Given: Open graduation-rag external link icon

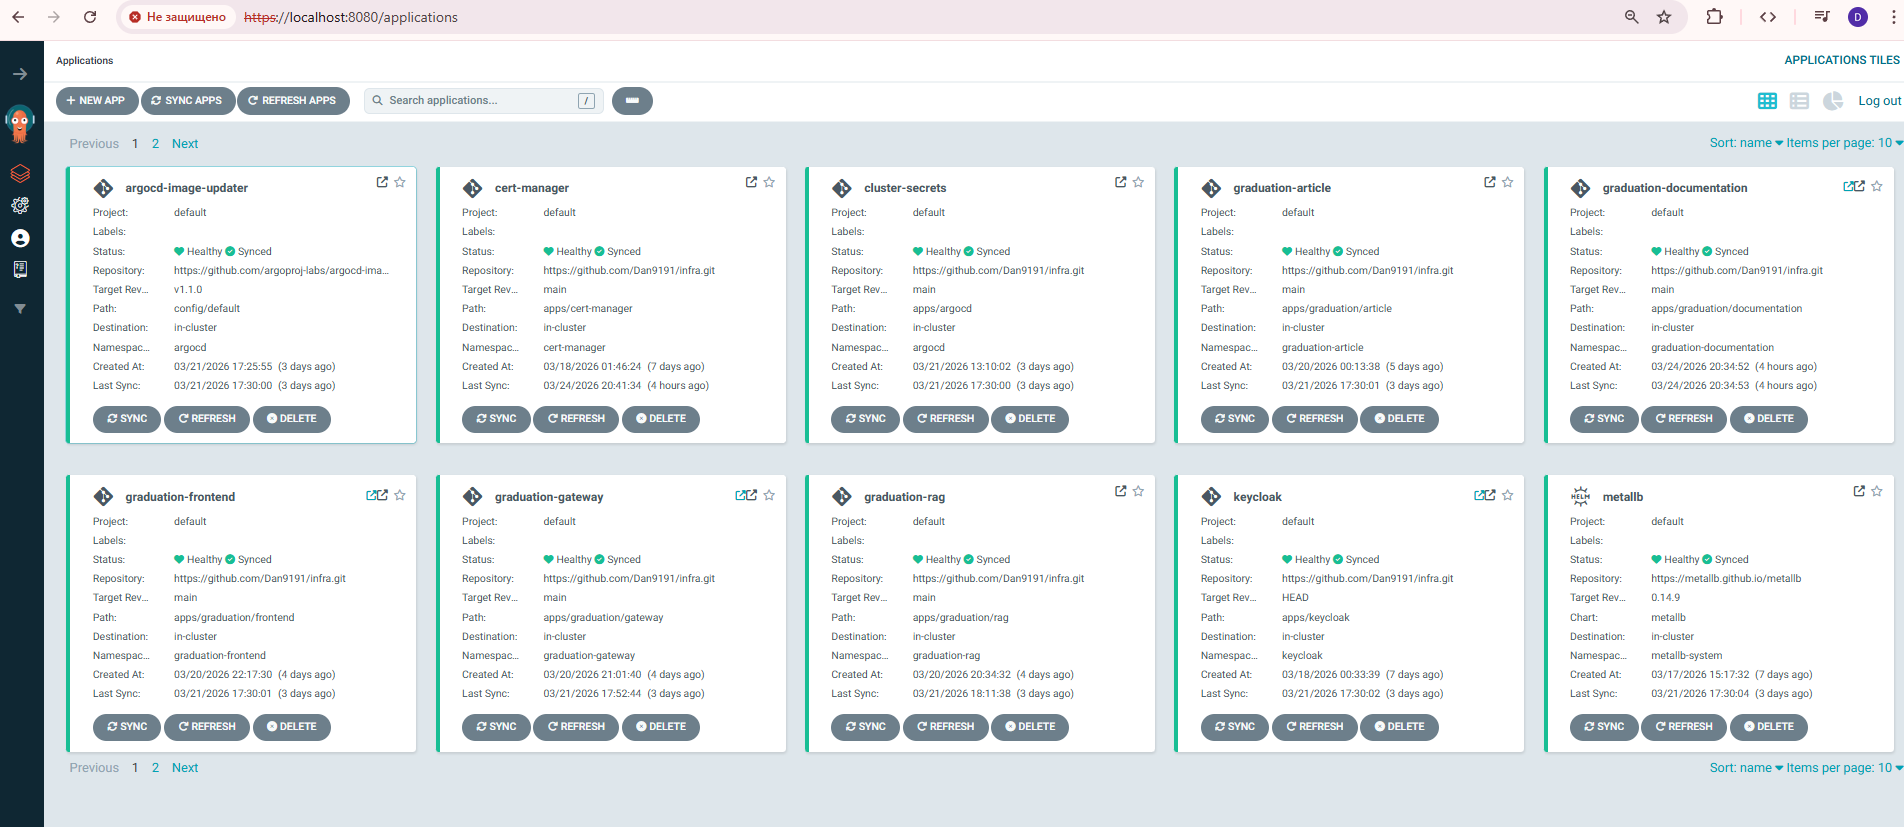Looking at the screenshot, I should pyautogui.click(x=1120, y=491).
